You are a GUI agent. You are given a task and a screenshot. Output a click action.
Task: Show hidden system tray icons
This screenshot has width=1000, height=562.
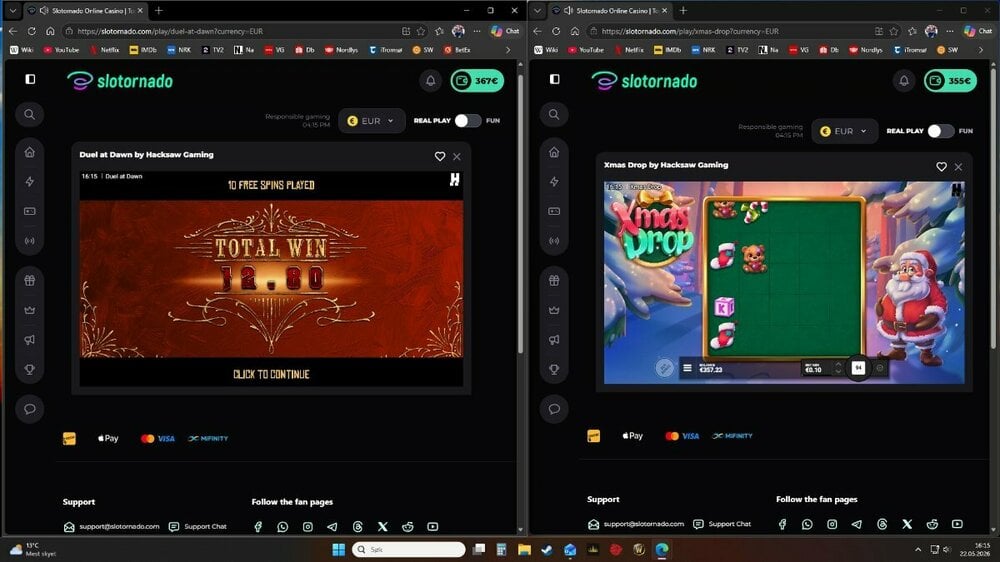point(918,549)
